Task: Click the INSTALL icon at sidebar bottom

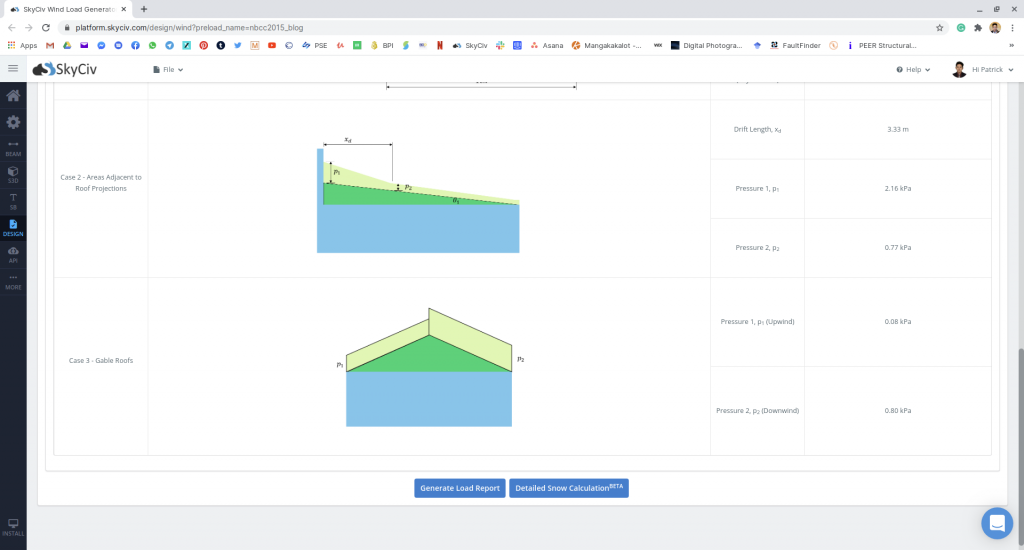Action: tap(13, 527)
